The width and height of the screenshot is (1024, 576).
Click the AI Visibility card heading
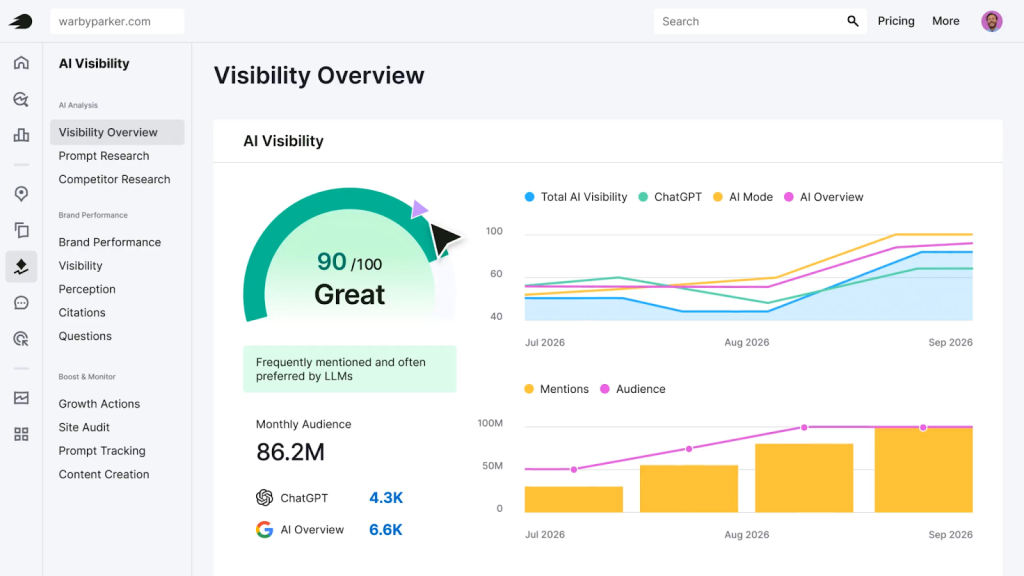pyautogui.click(x=283, y=141)
